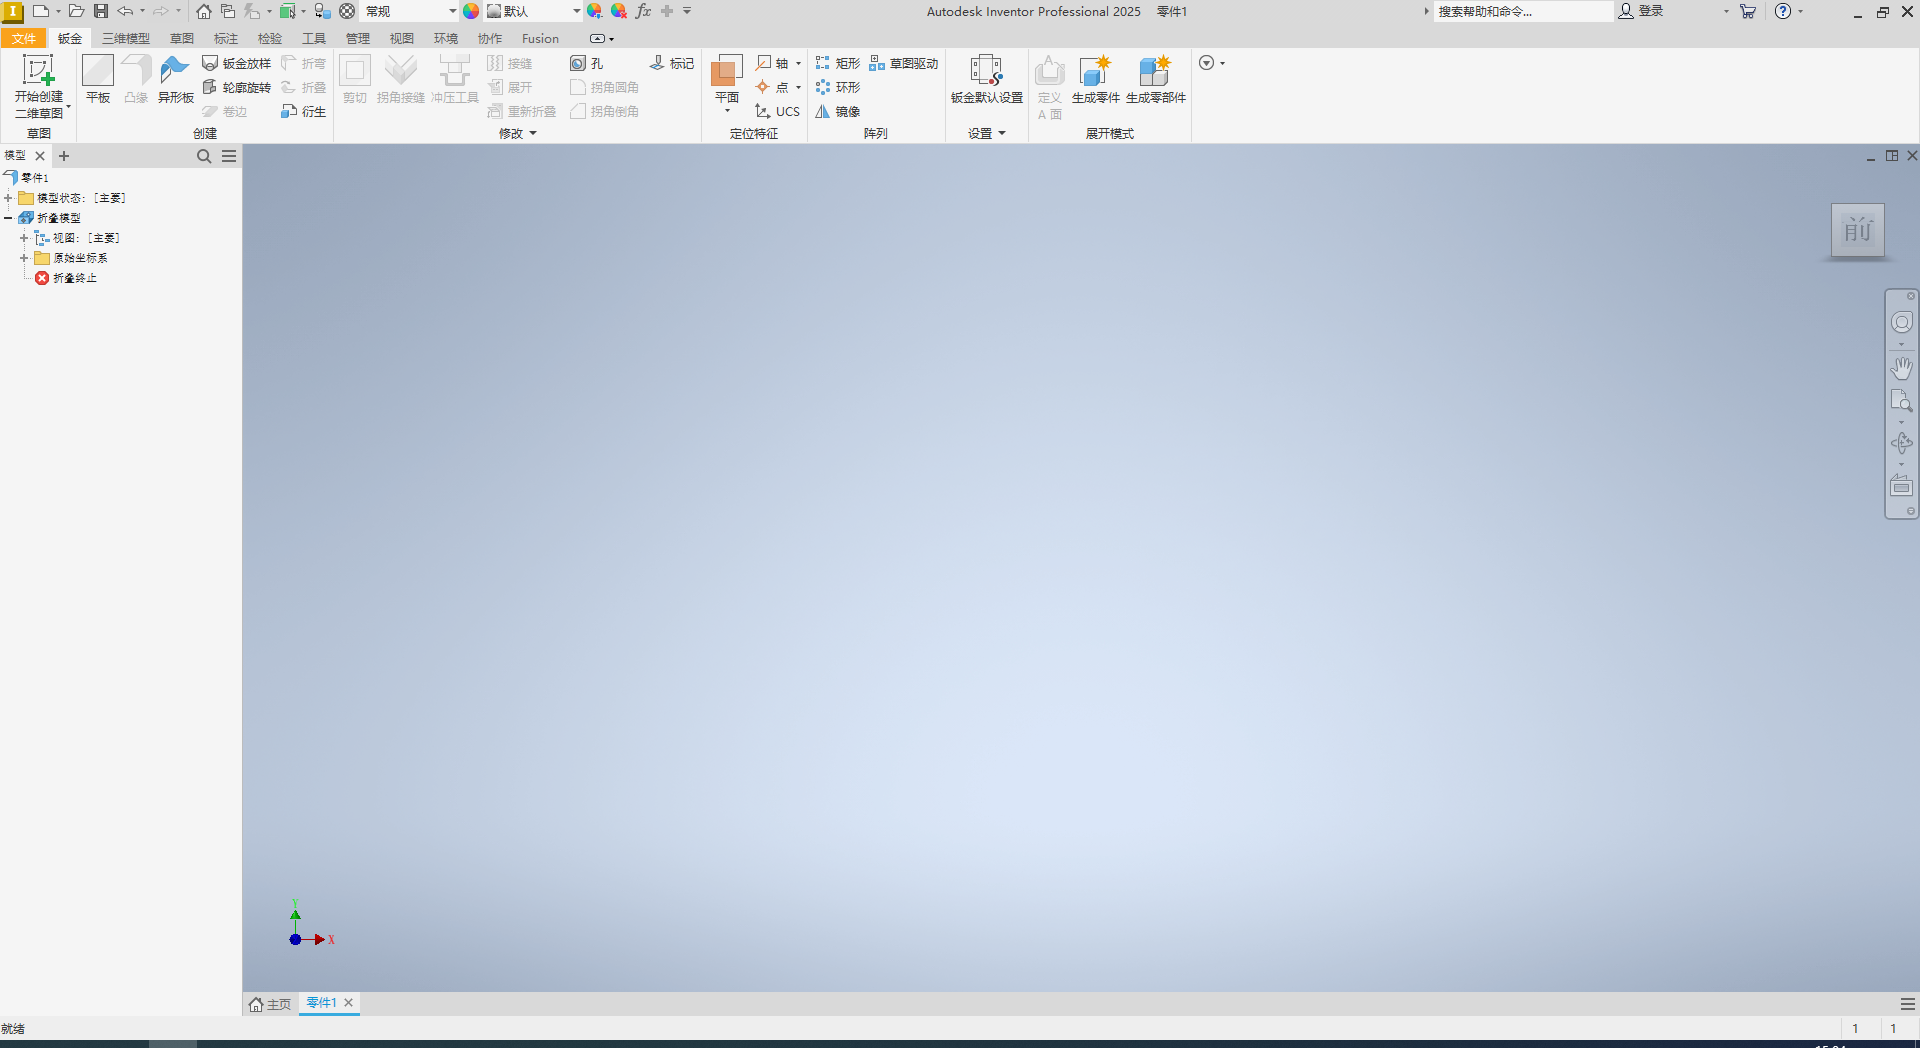The image size is (1920, 1048).
Task: Expand the 原始坐标系 folder in browser
Action: pos(24,257)
